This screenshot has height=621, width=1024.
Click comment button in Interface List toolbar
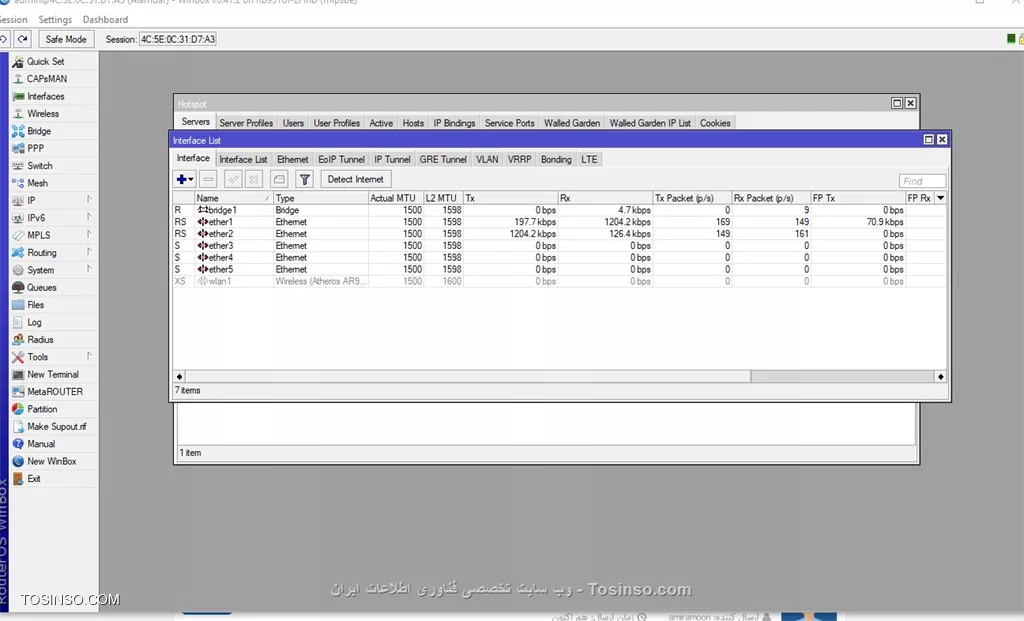coord(280,179)
